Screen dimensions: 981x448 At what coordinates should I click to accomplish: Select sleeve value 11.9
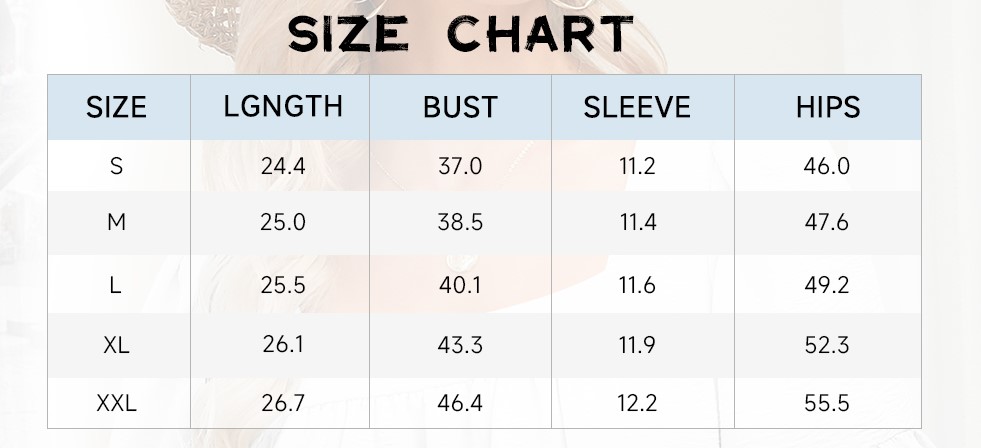tap(637, 345)
